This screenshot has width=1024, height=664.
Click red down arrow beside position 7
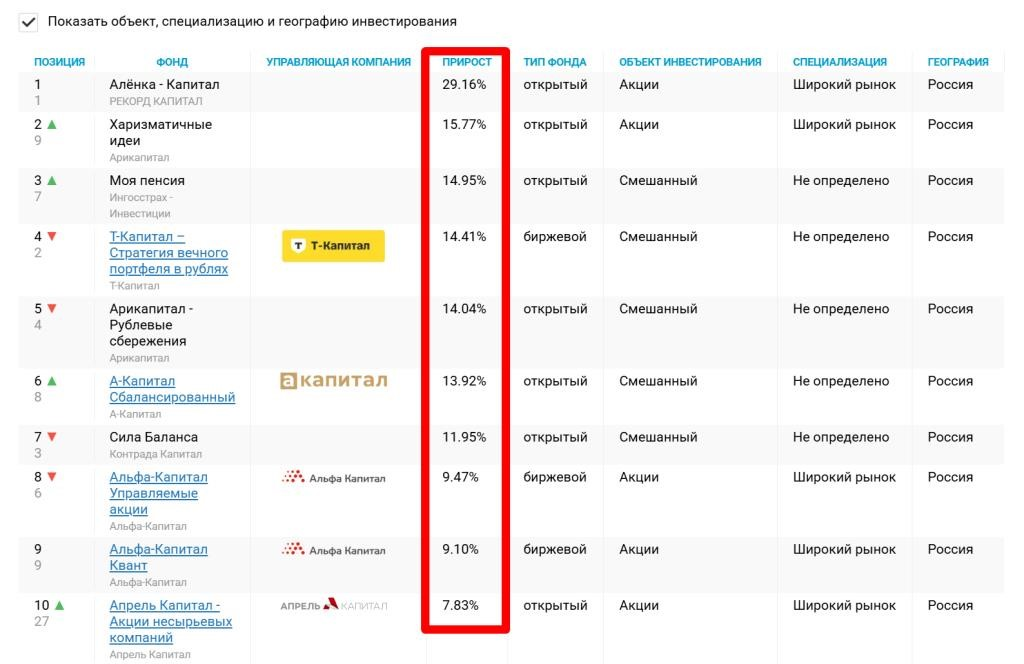coord(52,437)
